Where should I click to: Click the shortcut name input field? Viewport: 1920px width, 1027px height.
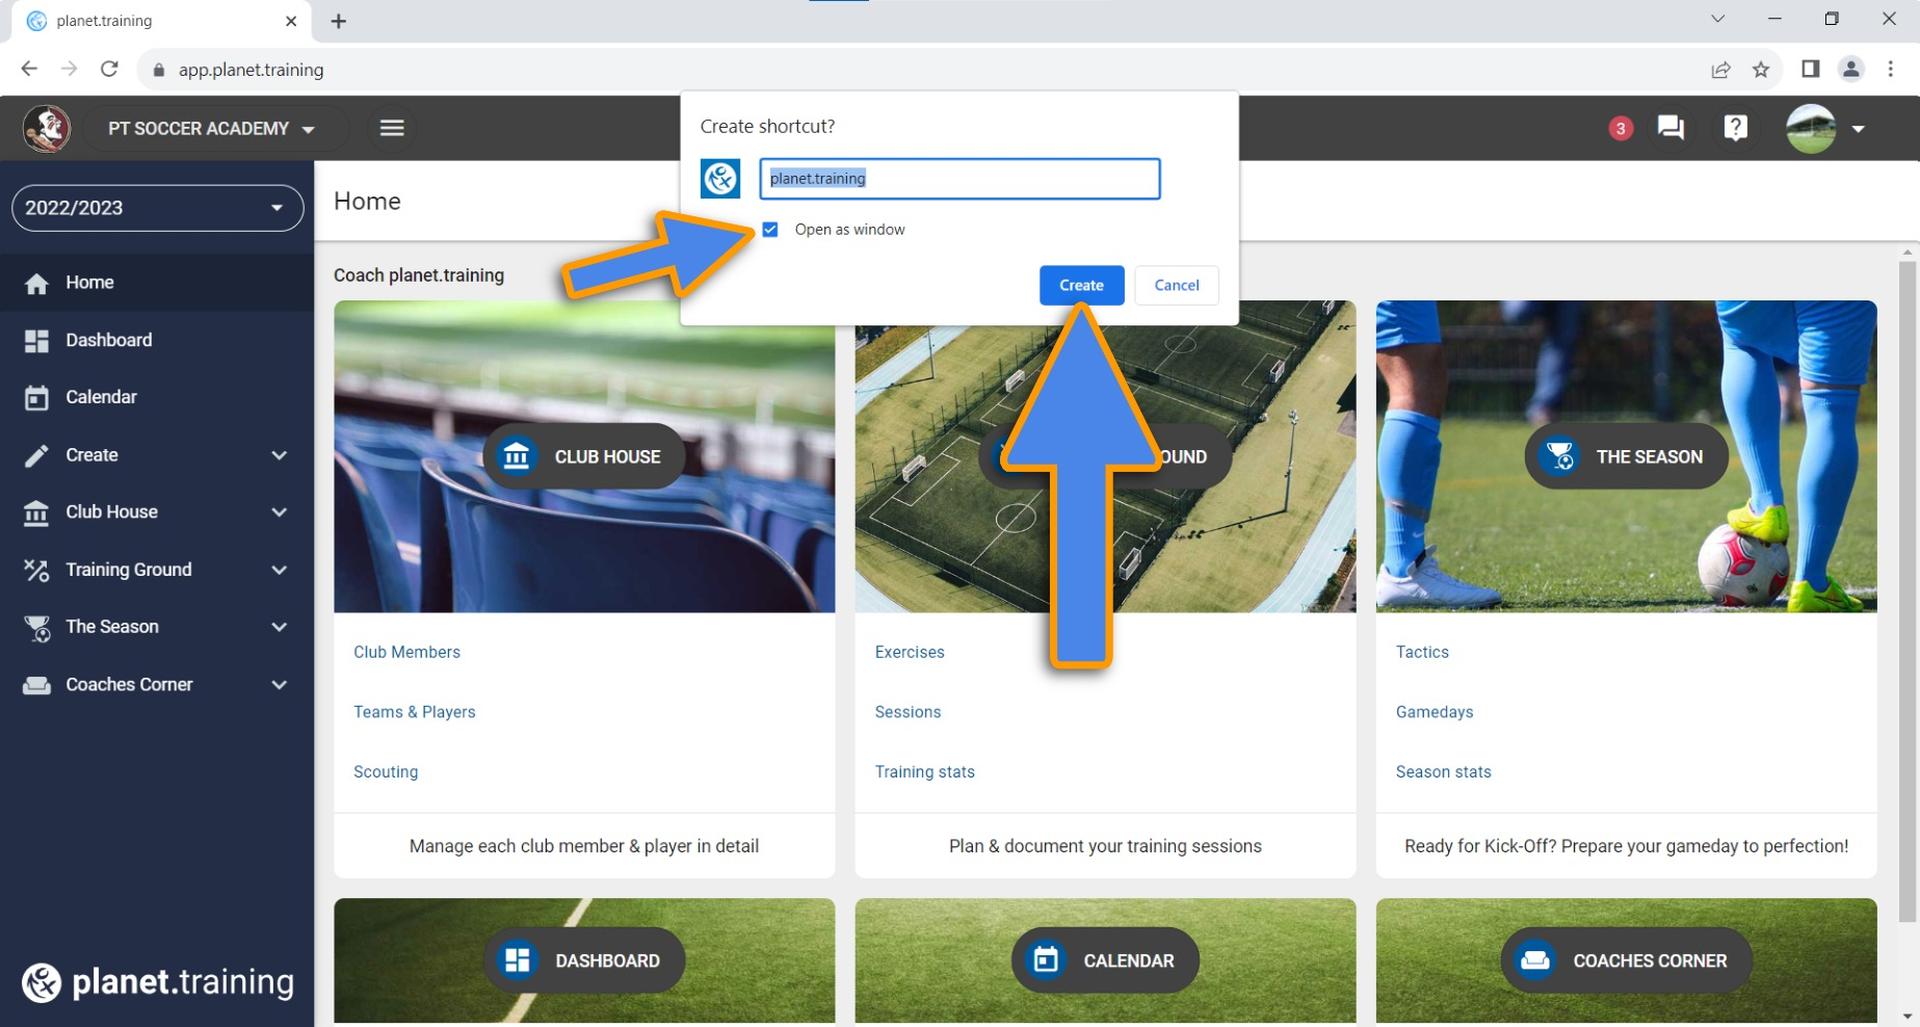(959, 179)
